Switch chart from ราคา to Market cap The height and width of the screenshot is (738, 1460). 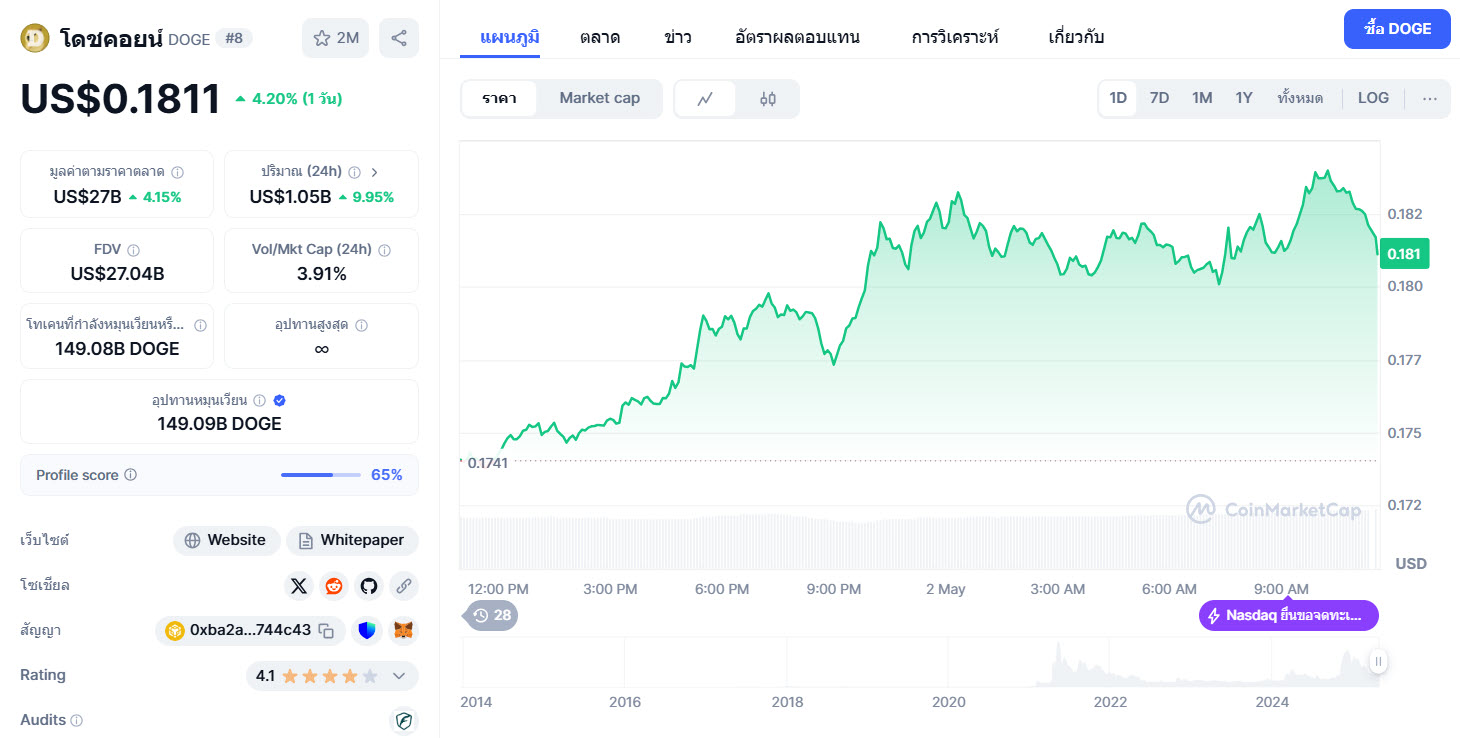pos(599,98)
